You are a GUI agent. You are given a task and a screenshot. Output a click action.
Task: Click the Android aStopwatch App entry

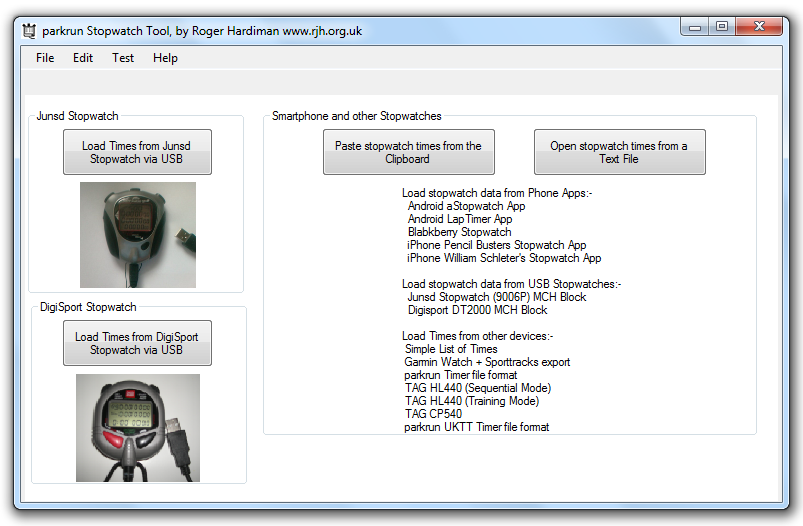466,206
